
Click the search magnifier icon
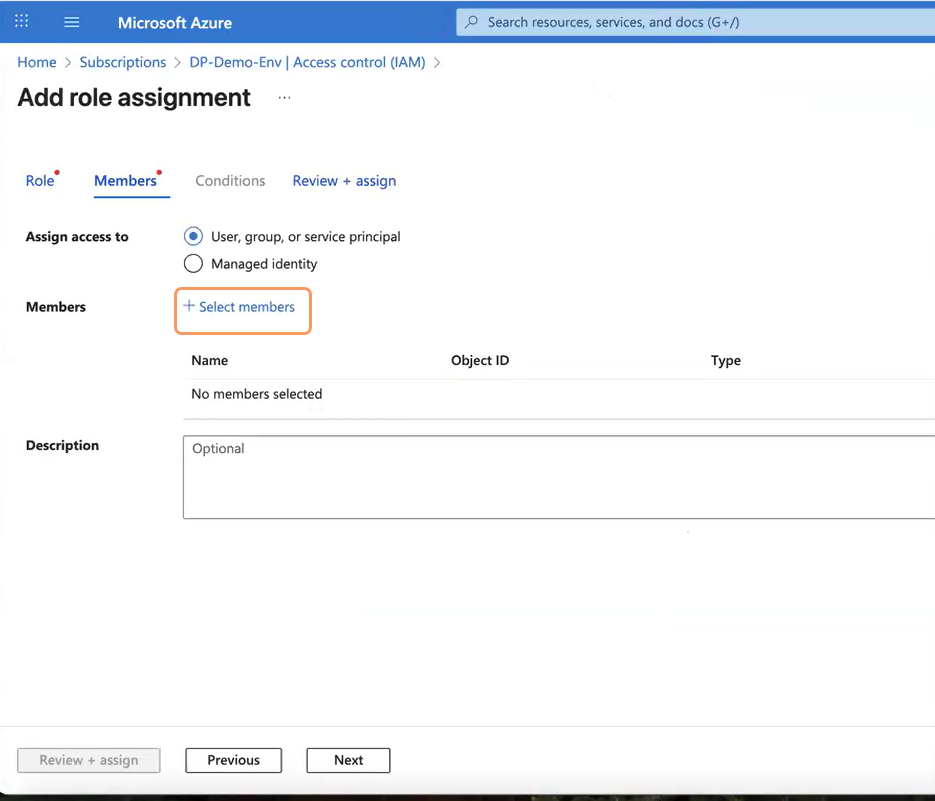tap(471, 22)
